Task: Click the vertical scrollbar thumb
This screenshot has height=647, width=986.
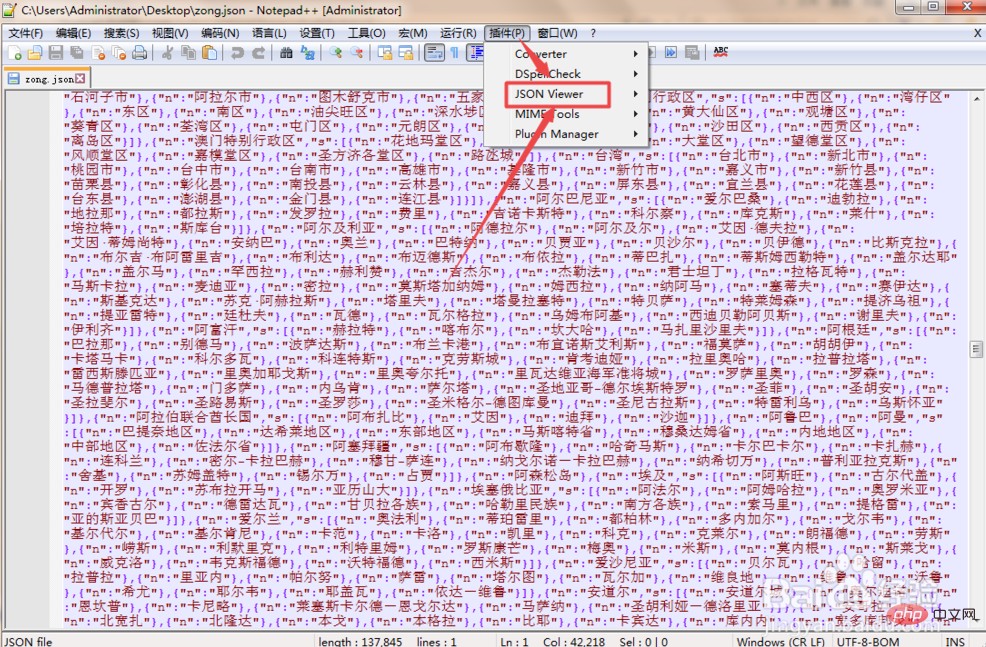Action: 978,349
